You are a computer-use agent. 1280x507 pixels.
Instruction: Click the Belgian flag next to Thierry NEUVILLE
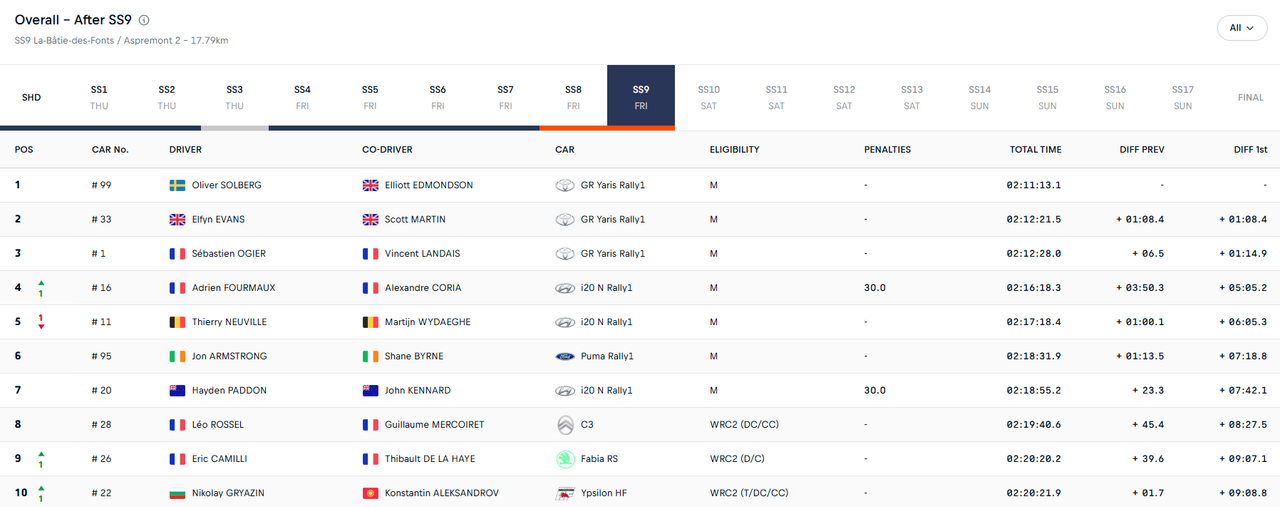pyautogui.click(x=178, y=322)
